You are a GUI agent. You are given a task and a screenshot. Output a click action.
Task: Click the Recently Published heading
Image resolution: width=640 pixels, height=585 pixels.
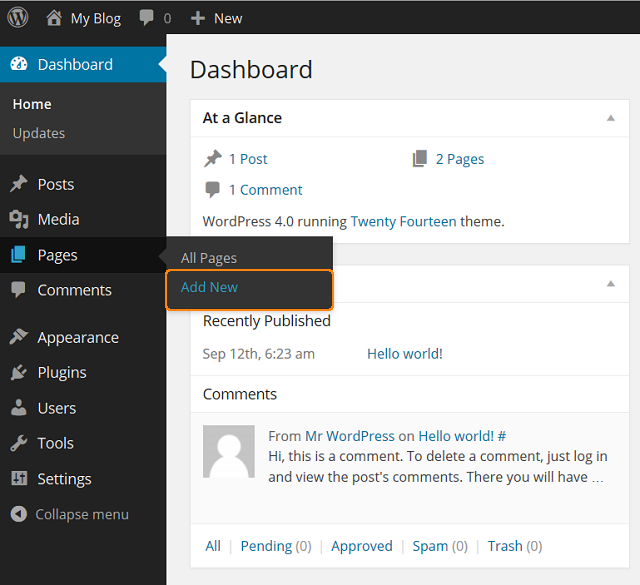point(267,321)
